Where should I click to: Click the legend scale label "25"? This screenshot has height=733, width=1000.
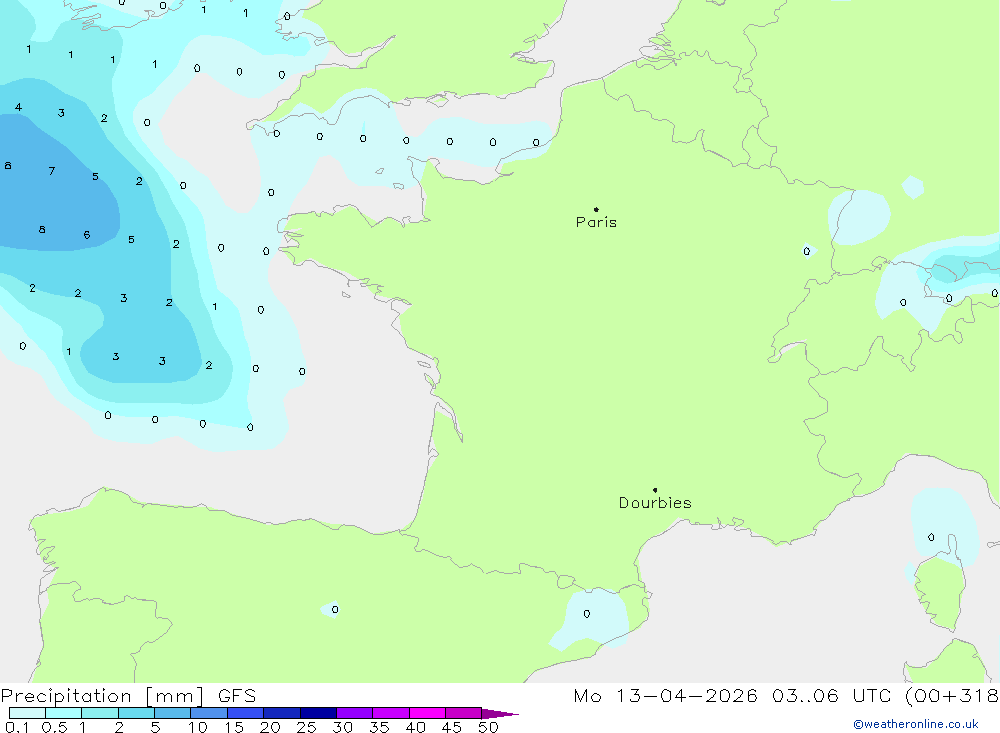pos(307,727)
